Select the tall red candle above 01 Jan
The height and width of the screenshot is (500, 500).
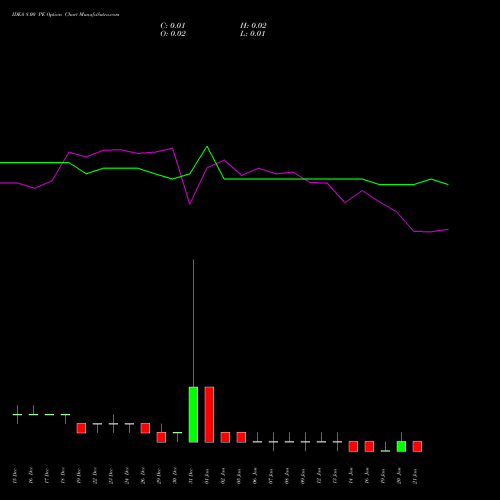click(x=209, y=415)
